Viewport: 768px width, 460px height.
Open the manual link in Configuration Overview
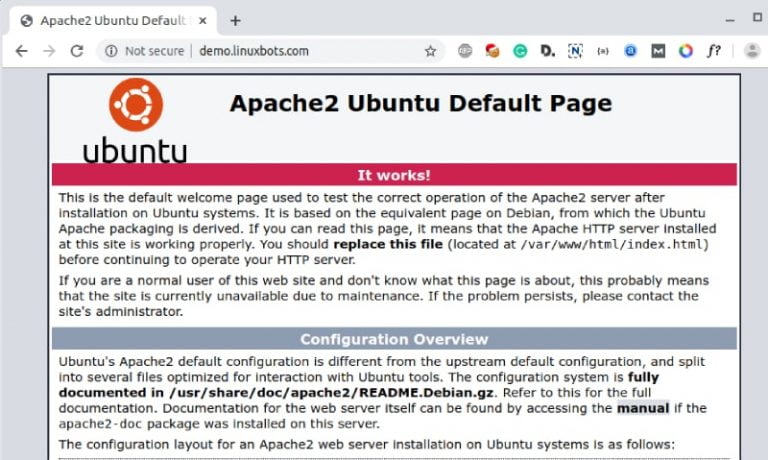[643, 408]
